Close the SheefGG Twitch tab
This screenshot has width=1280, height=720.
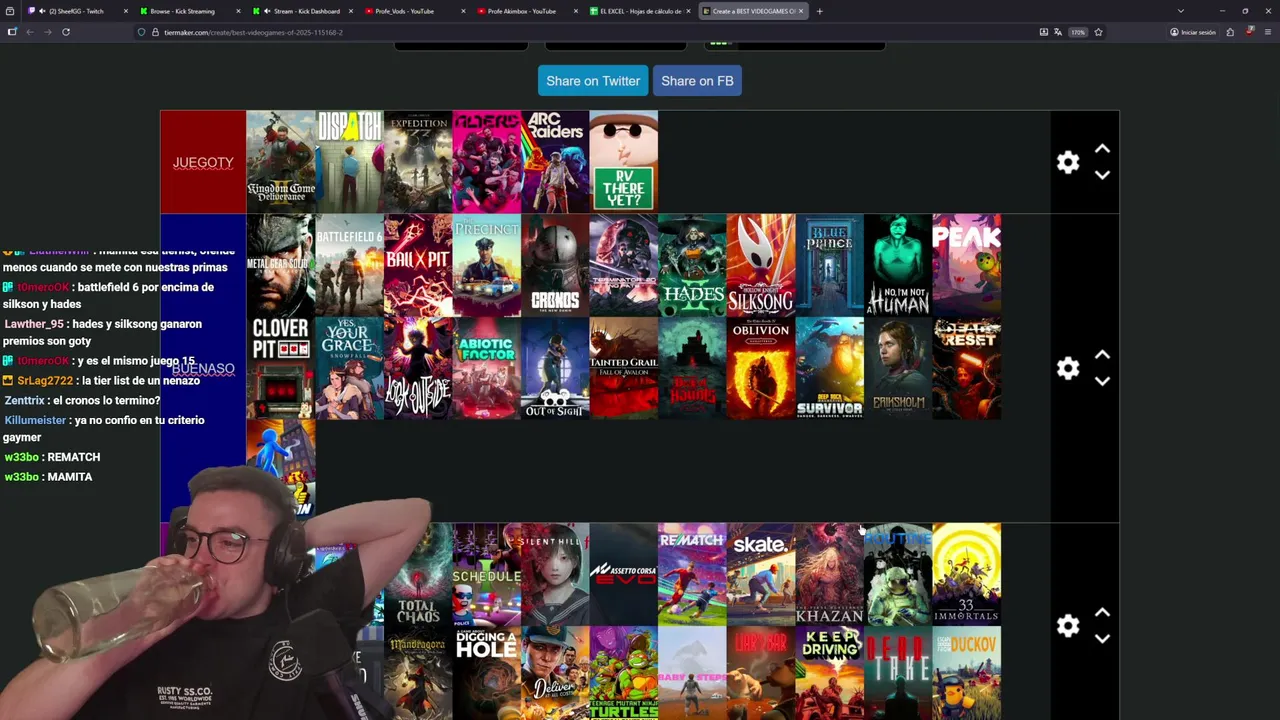click(x=126, y=11)
